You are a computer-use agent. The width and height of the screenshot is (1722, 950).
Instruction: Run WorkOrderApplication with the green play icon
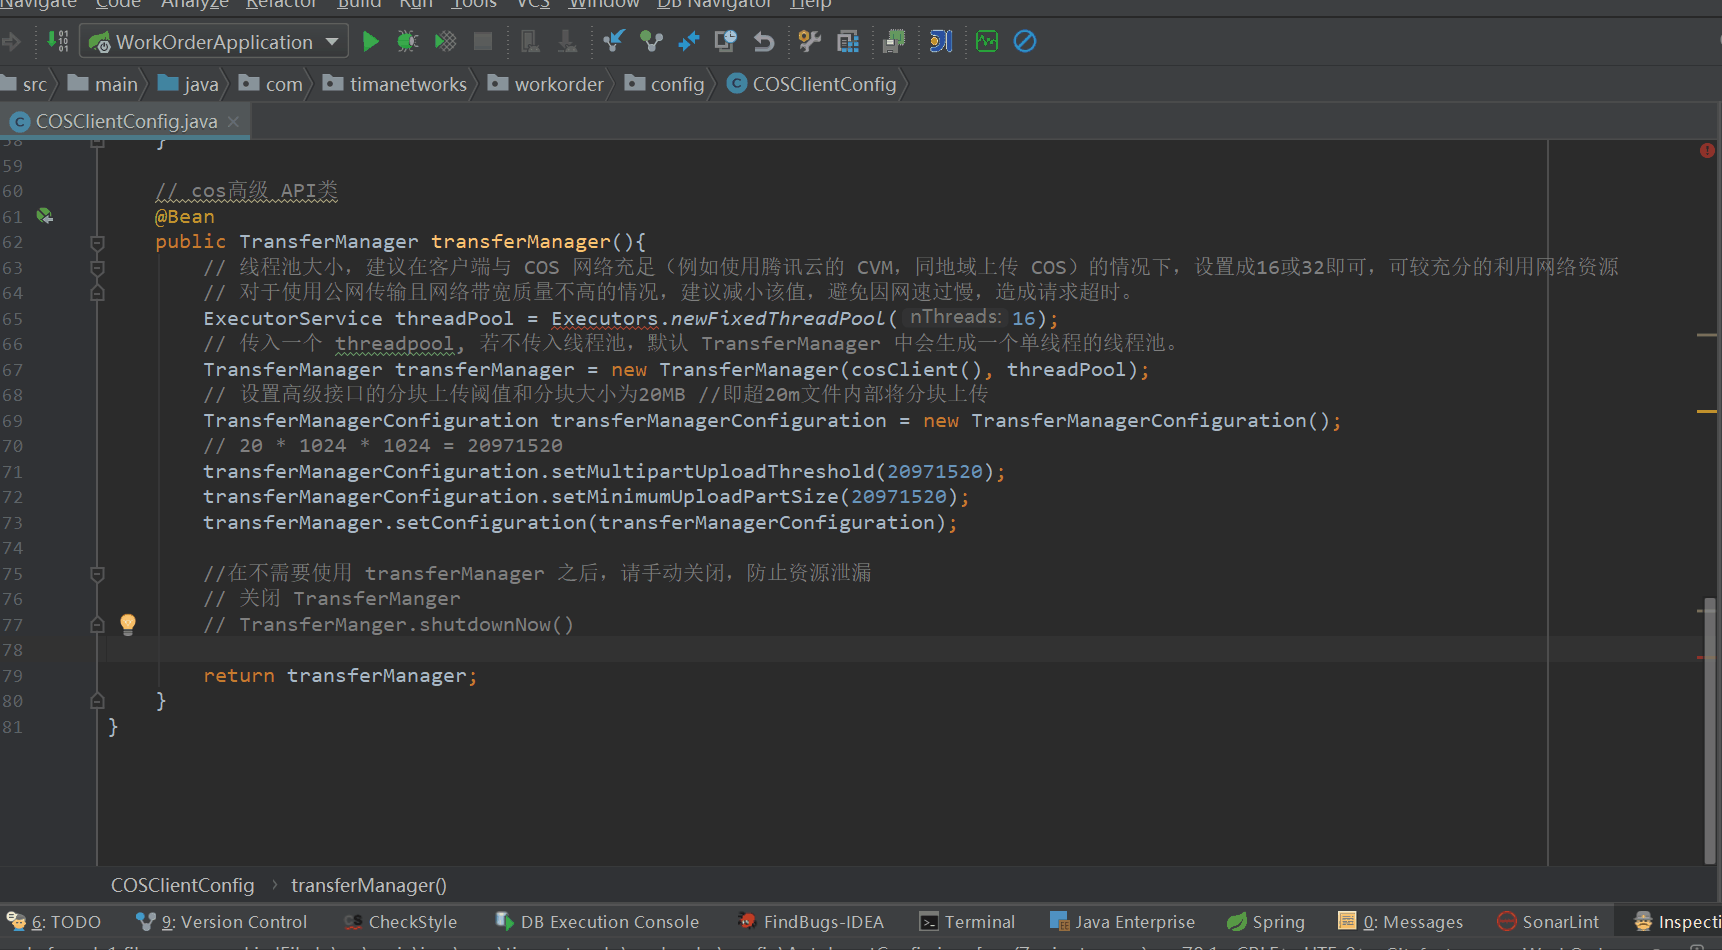pyautogui.click(x=371, y=42)
